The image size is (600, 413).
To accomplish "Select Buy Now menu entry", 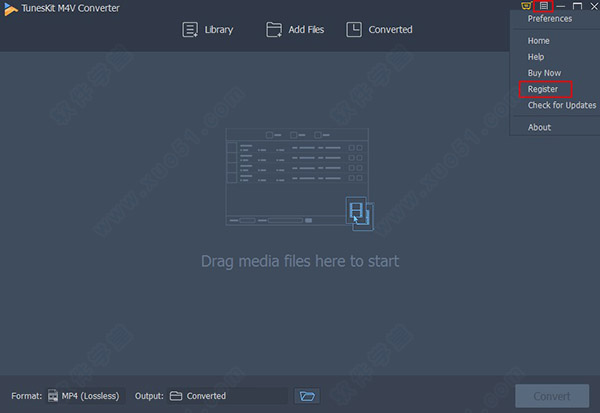I will [x=544, y=73].
